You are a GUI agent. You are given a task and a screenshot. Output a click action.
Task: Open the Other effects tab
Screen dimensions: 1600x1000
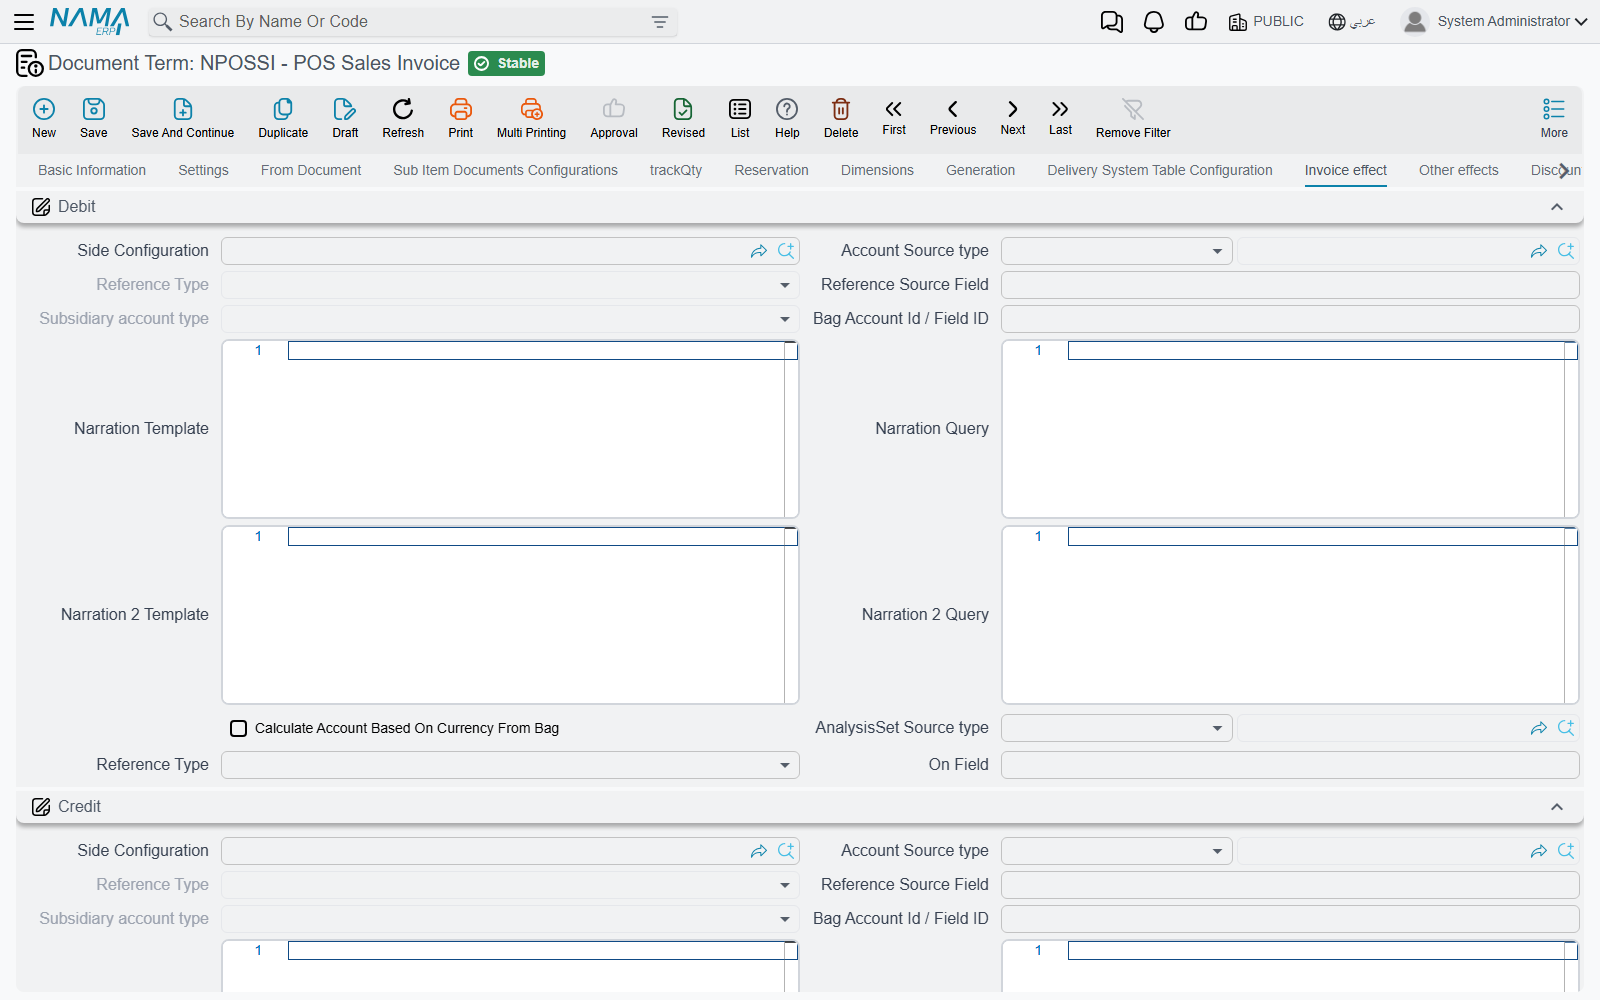point(1458,170)
